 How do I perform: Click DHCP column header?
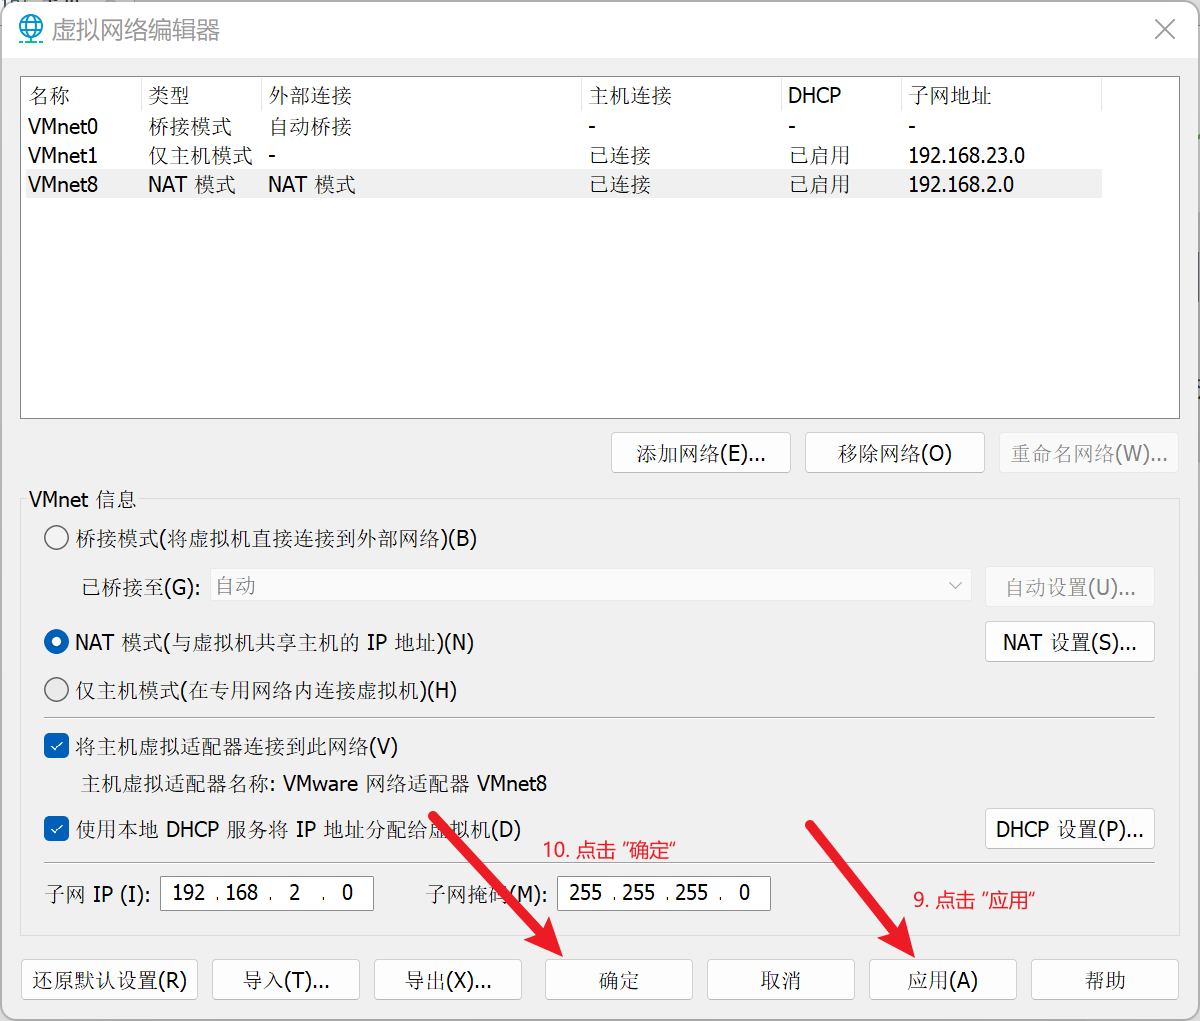841,95
